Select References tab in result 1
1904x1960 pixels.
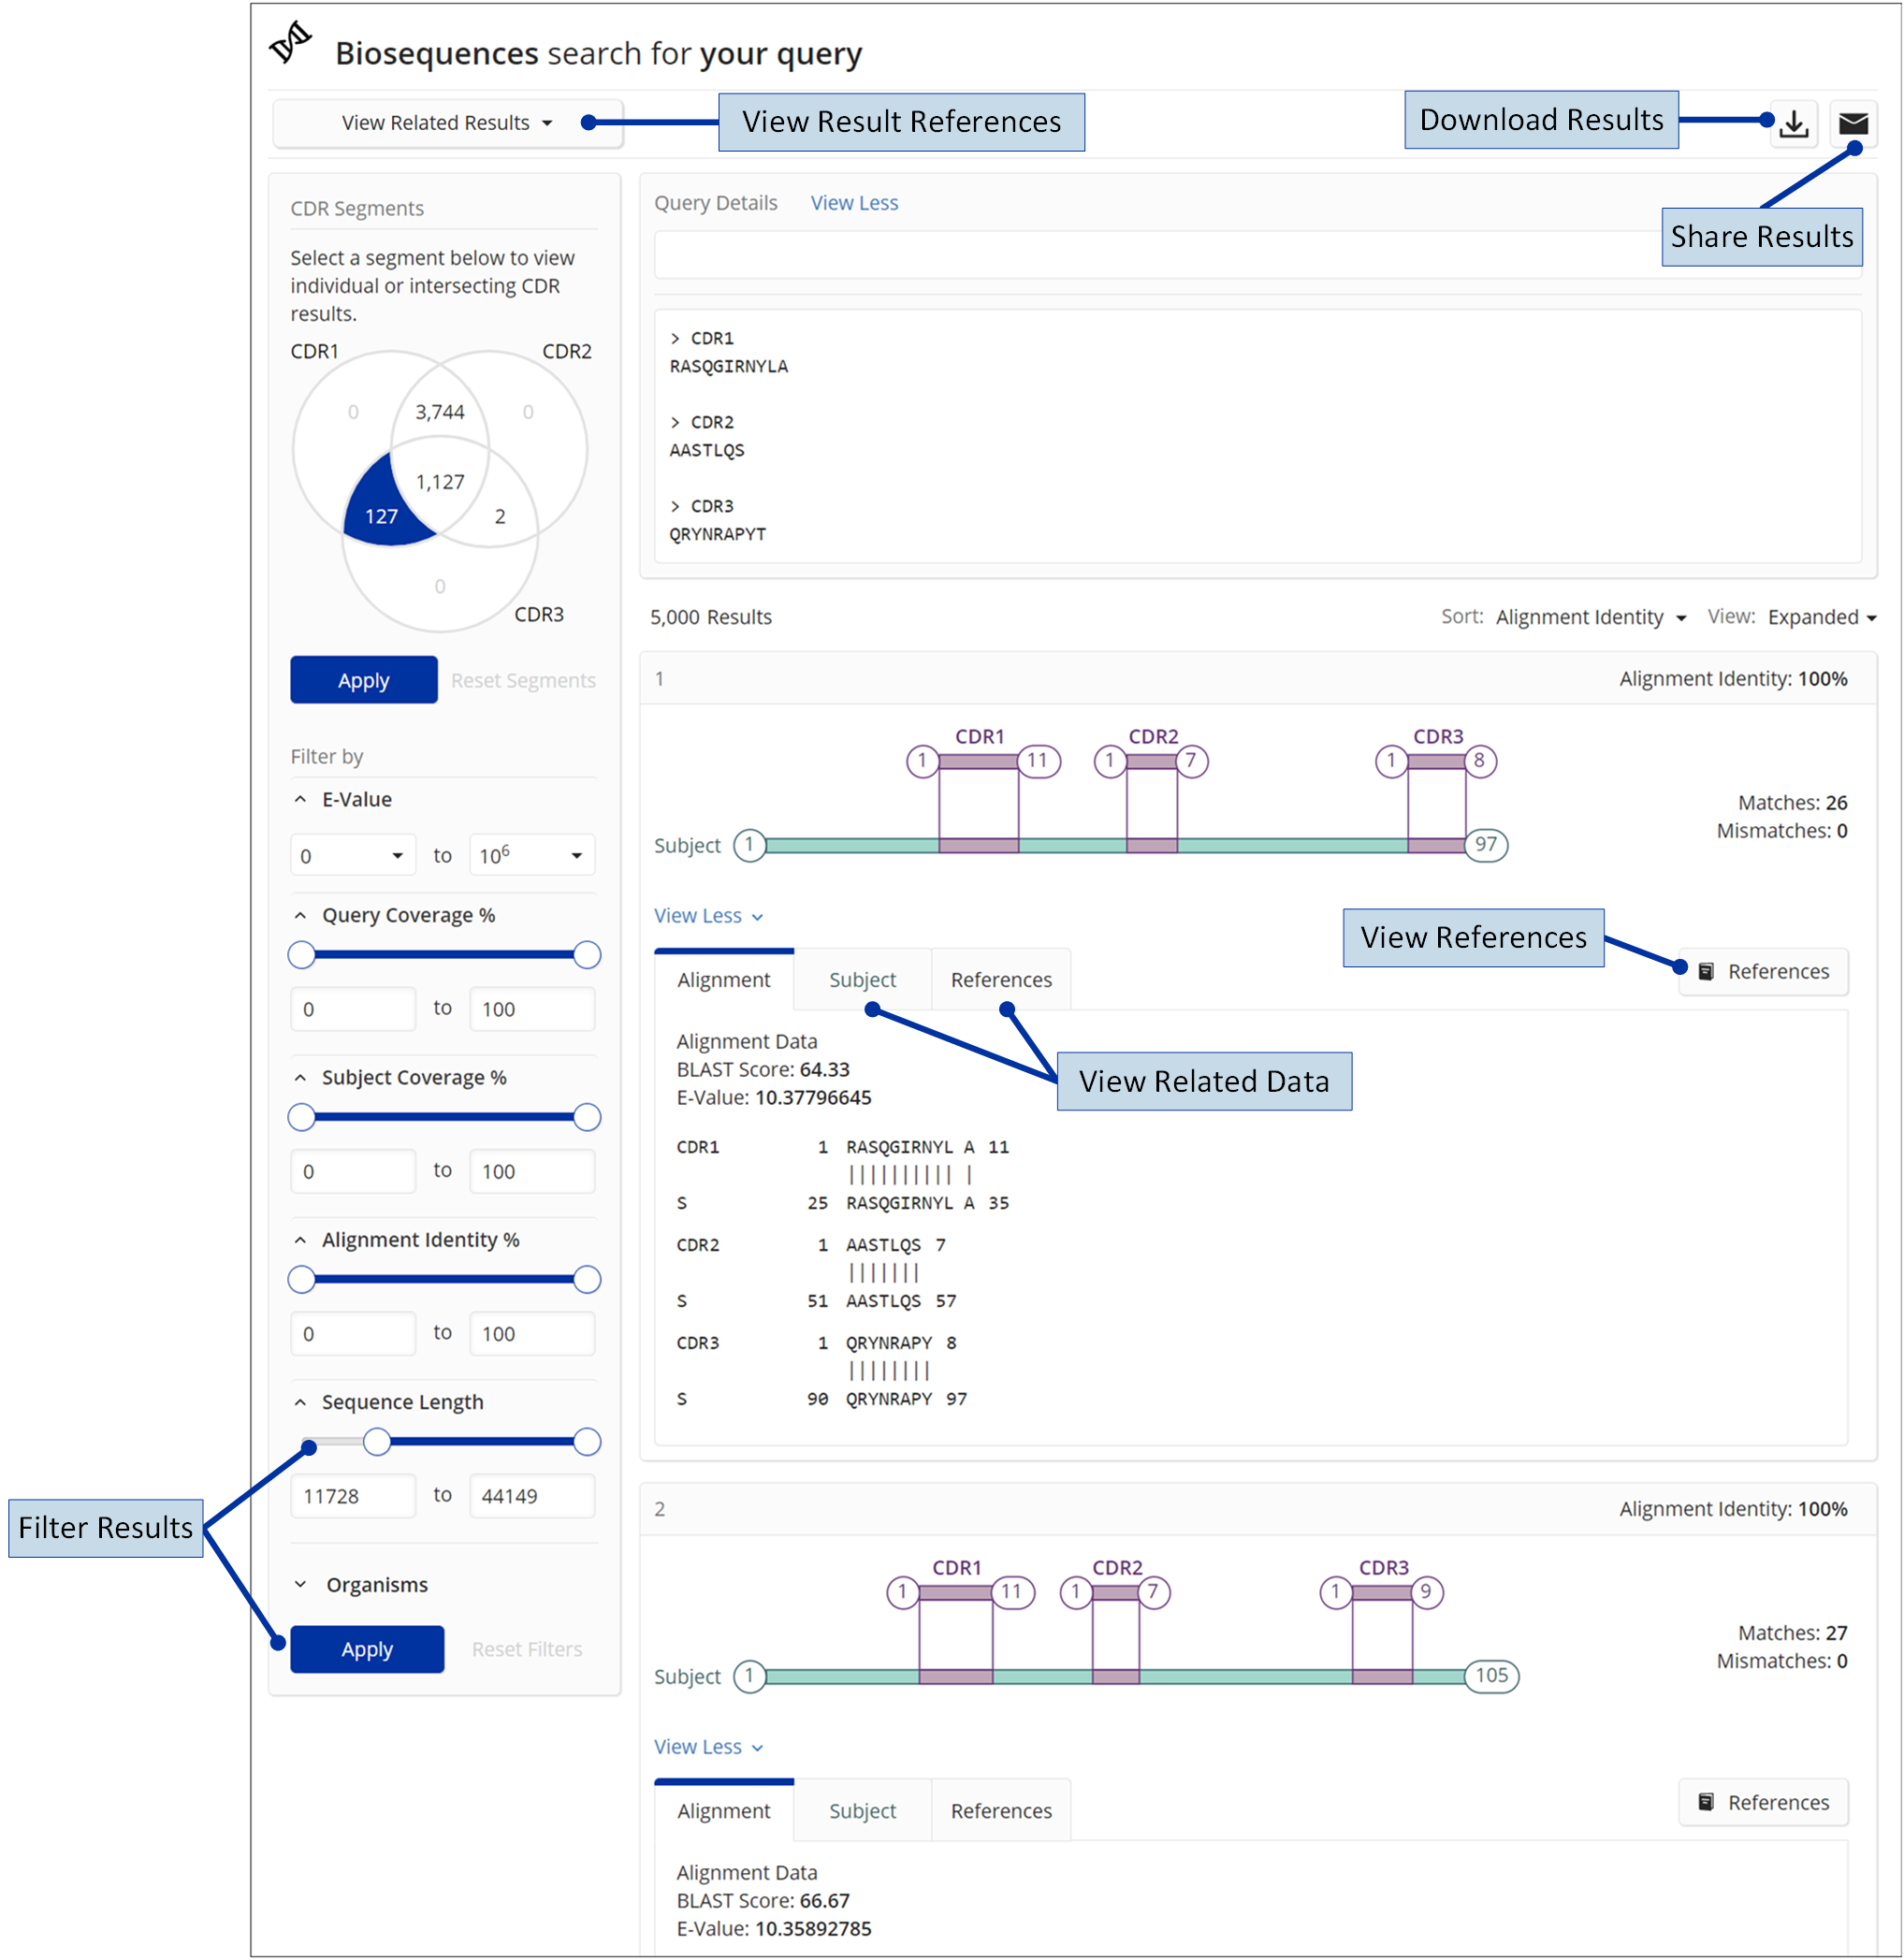(1001, 980)
